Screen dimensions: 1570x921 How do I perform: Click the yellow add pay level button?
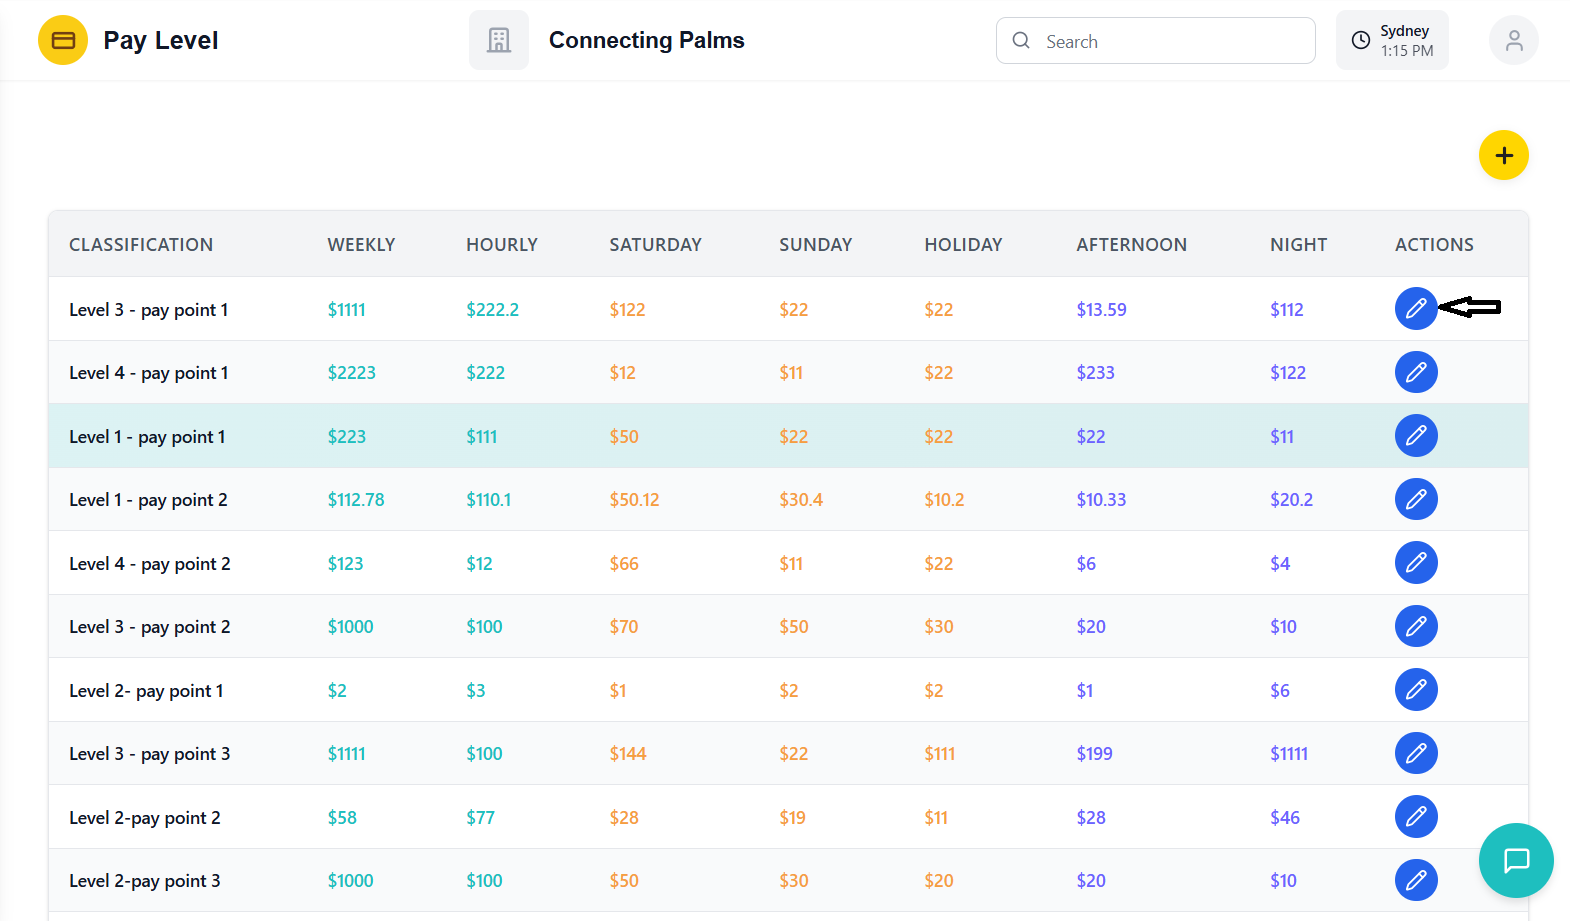(1503, 155)
